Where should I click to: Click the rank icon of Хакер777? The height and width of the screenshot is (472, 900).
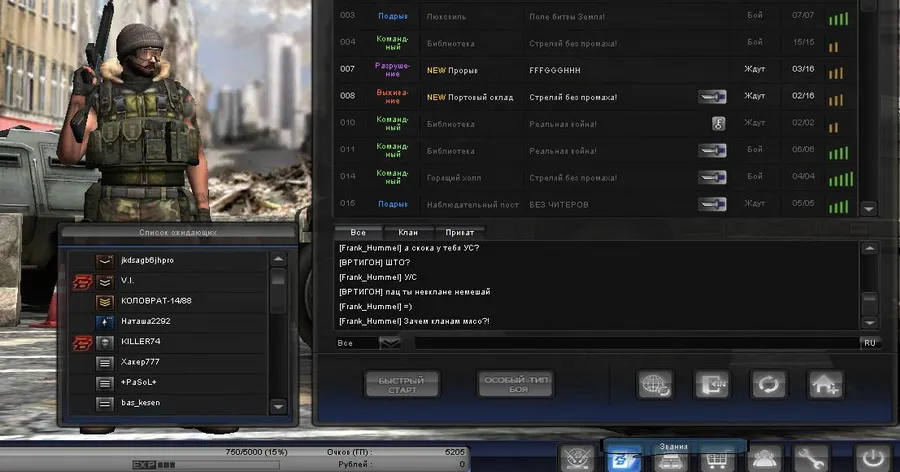104,363
